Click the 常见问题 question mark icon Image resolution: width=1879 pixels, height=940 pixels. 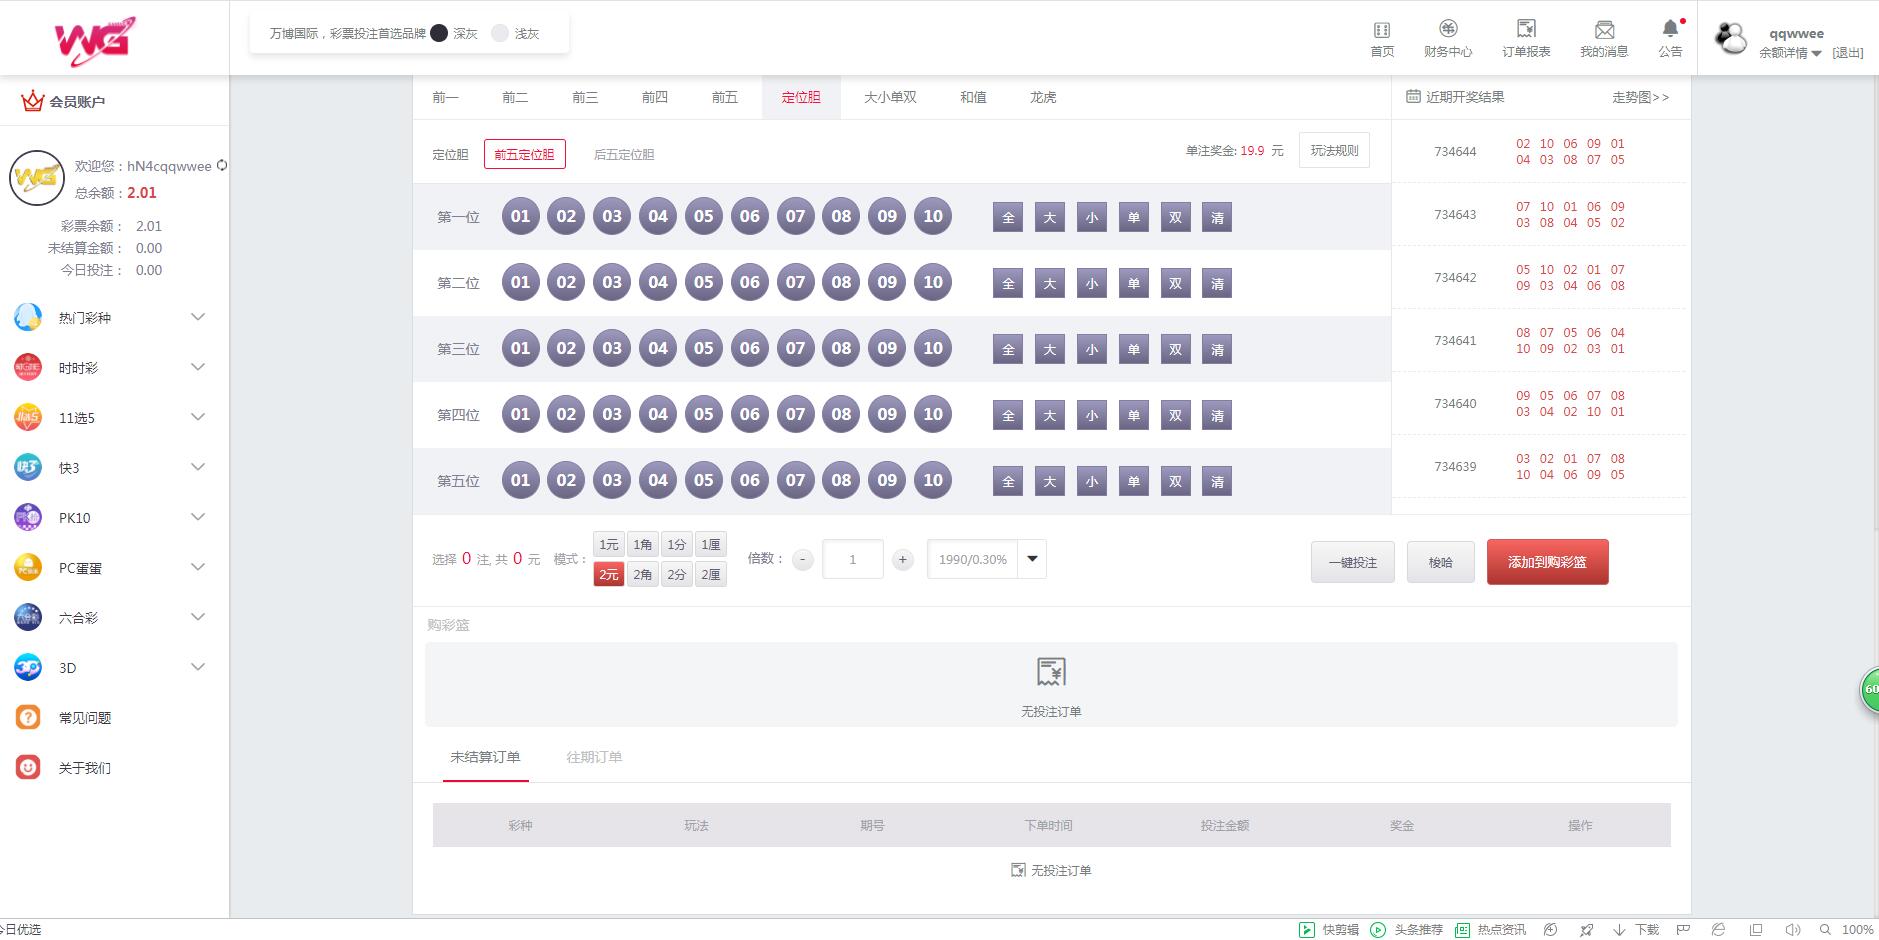28,717
